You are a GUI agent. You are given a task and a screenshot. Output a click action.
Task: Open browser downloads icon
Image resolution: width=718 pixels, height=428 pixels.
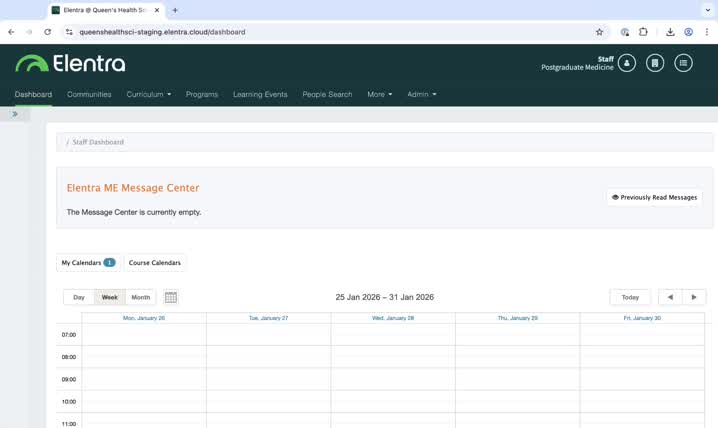tap(670, 32)
